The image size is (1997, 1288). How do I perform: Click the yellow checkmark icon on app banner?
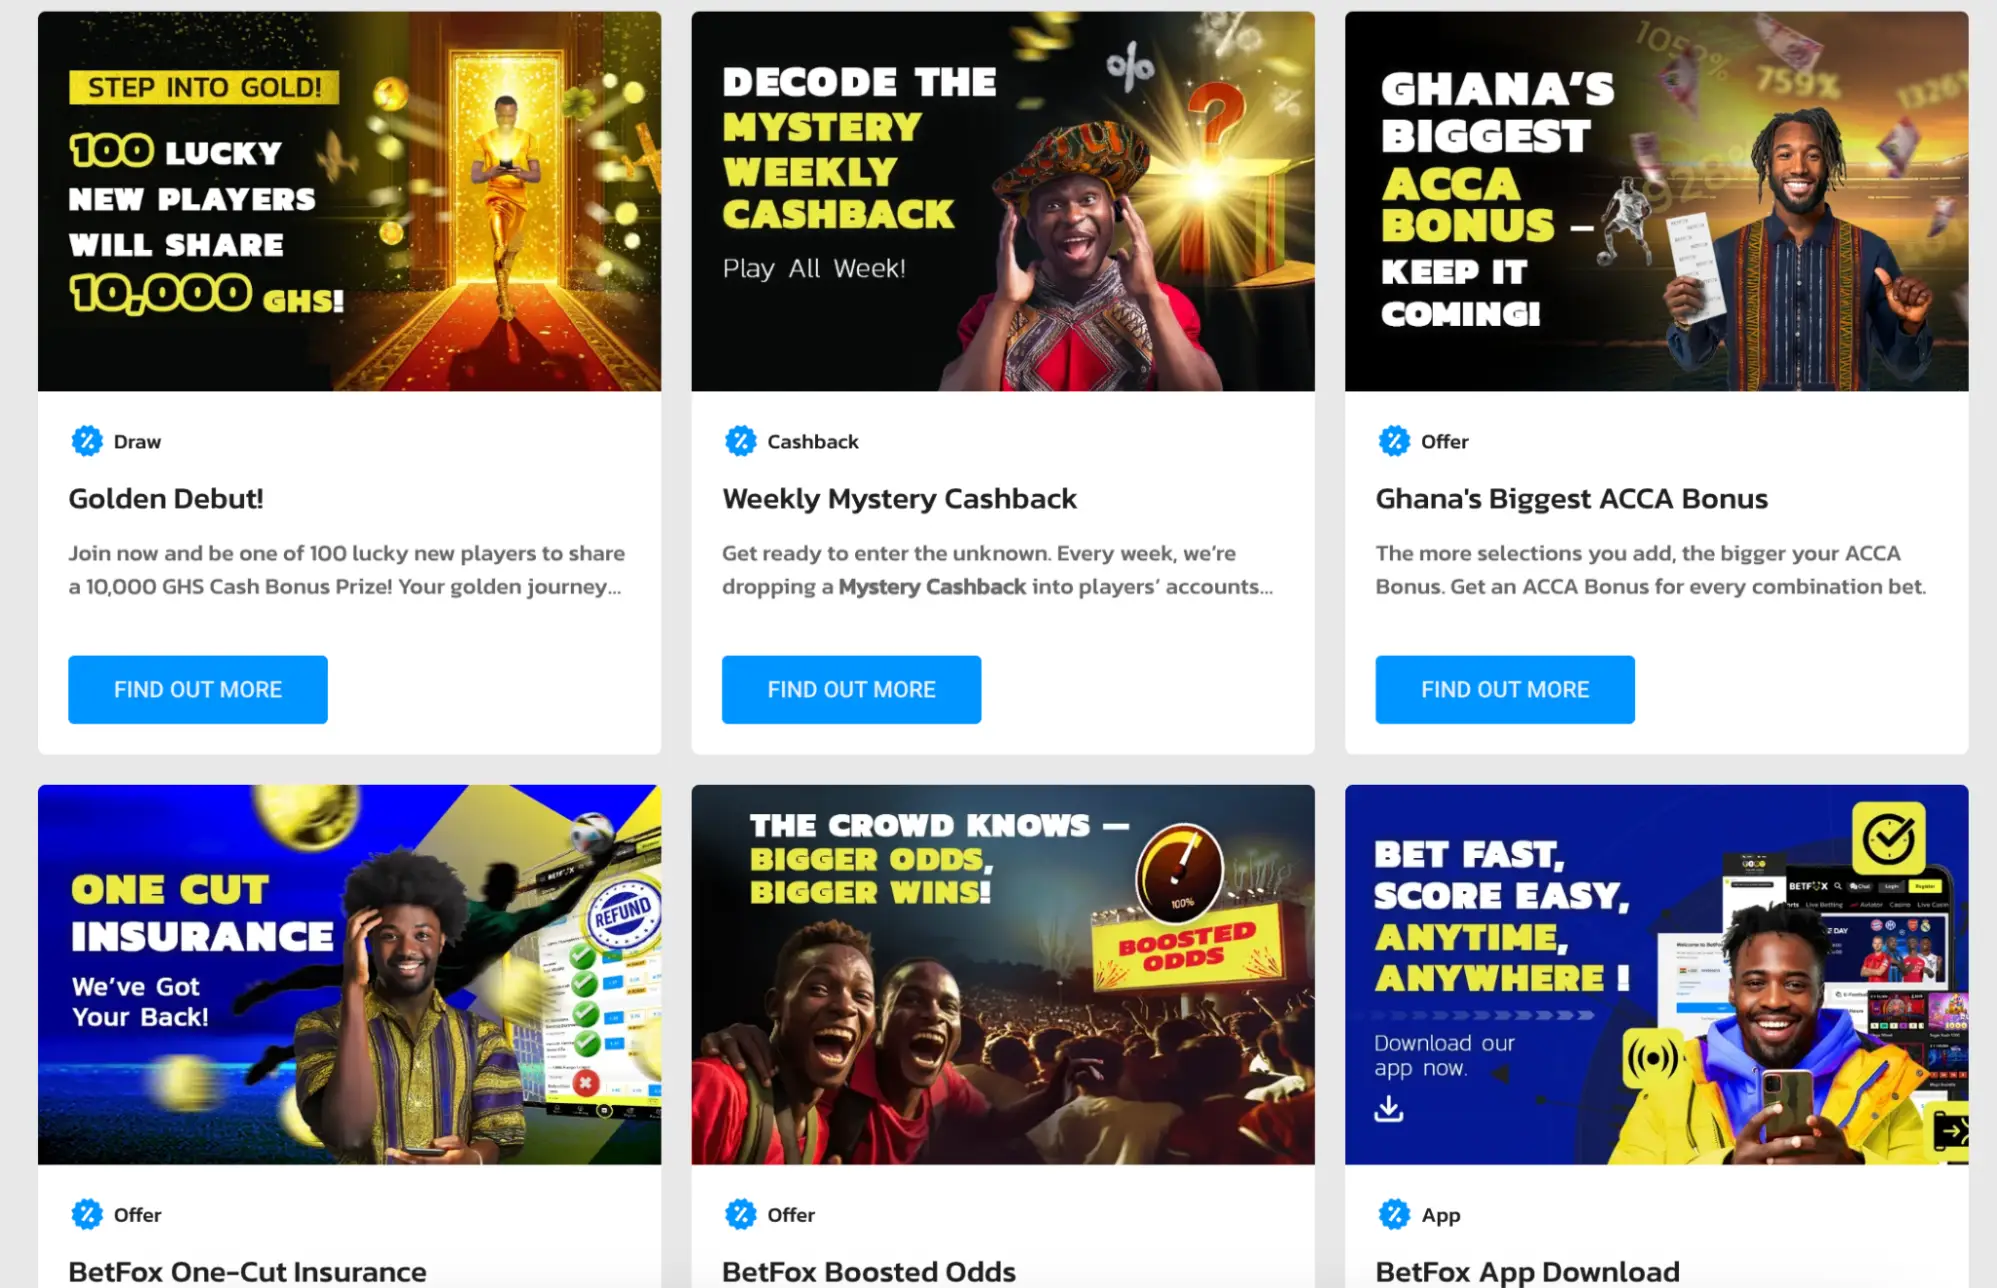(1888, 838)
